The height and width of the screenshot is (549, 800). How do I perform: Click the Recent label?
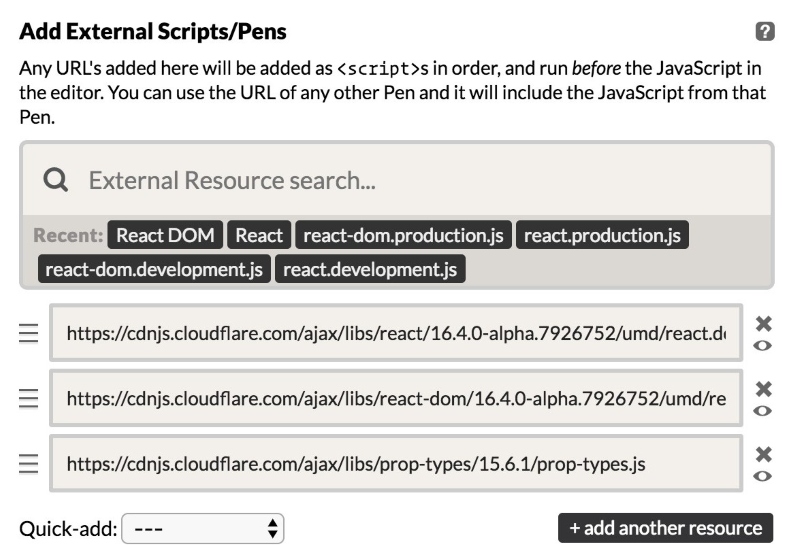[68, 235]
